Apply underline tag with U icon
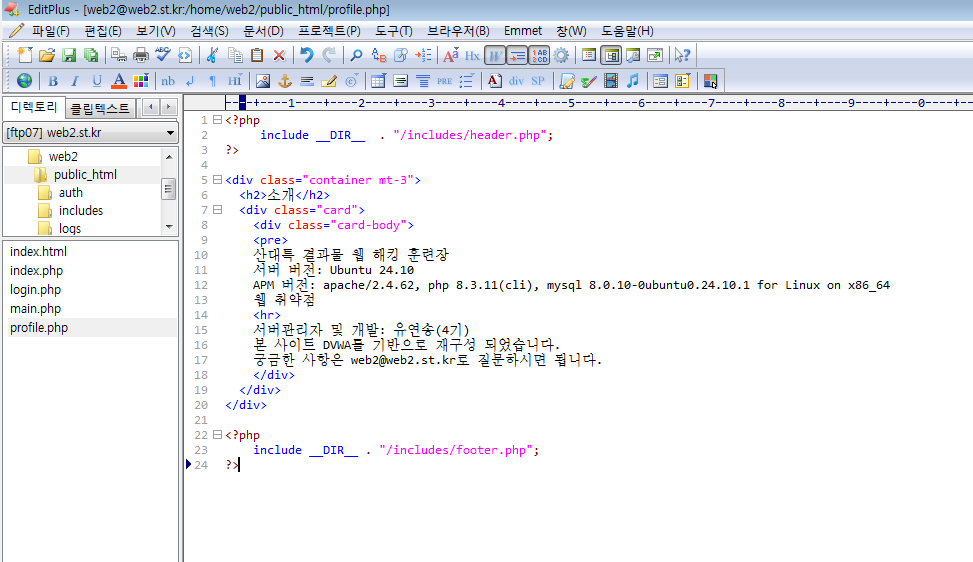Screen dimensions: 973x562 [x=97, y=81]
